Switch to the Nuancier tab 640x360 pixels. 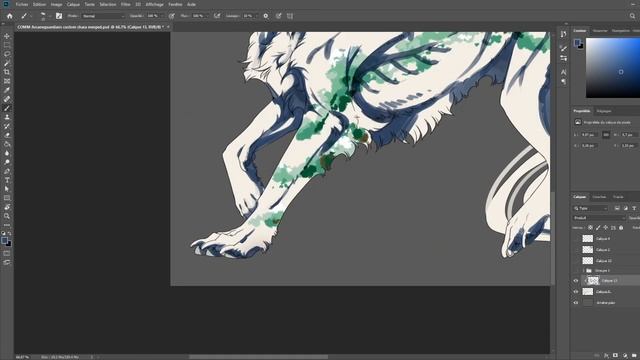pos(600,31)
